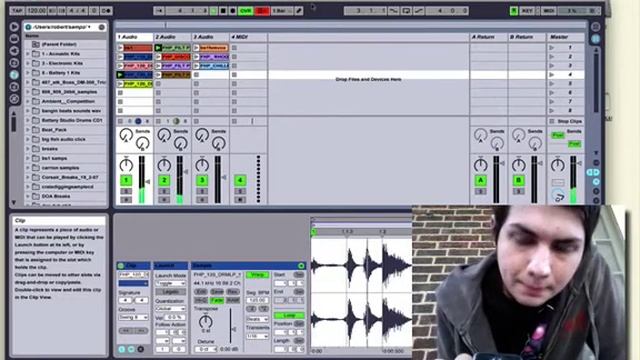Toggle track 3 activator button
640x360 pixels.
pyautogui.click(x=202, y=180)
